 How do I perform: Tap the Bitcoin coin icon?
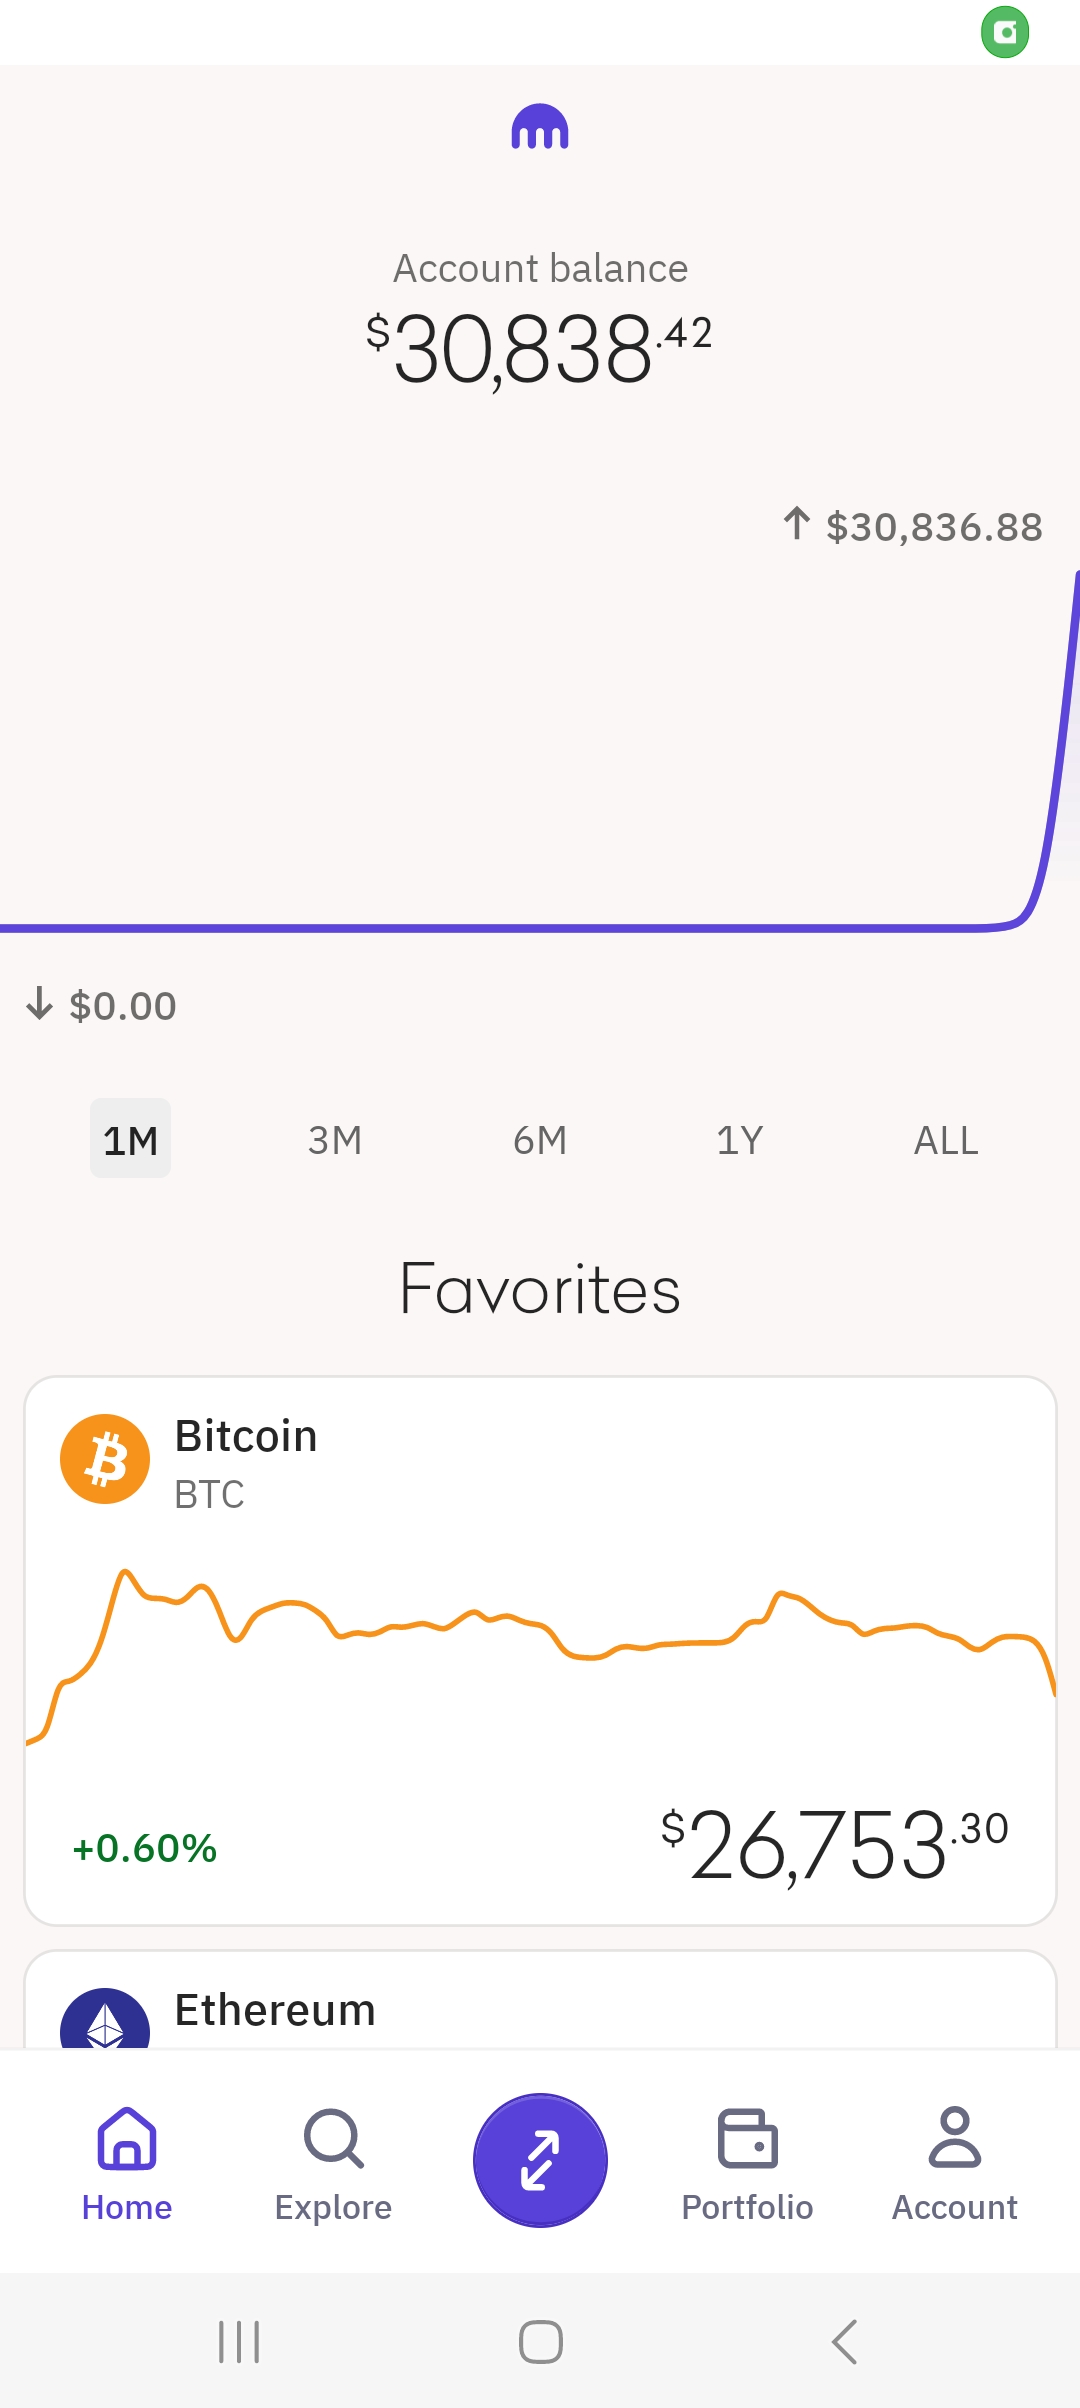coord(105,1458)
